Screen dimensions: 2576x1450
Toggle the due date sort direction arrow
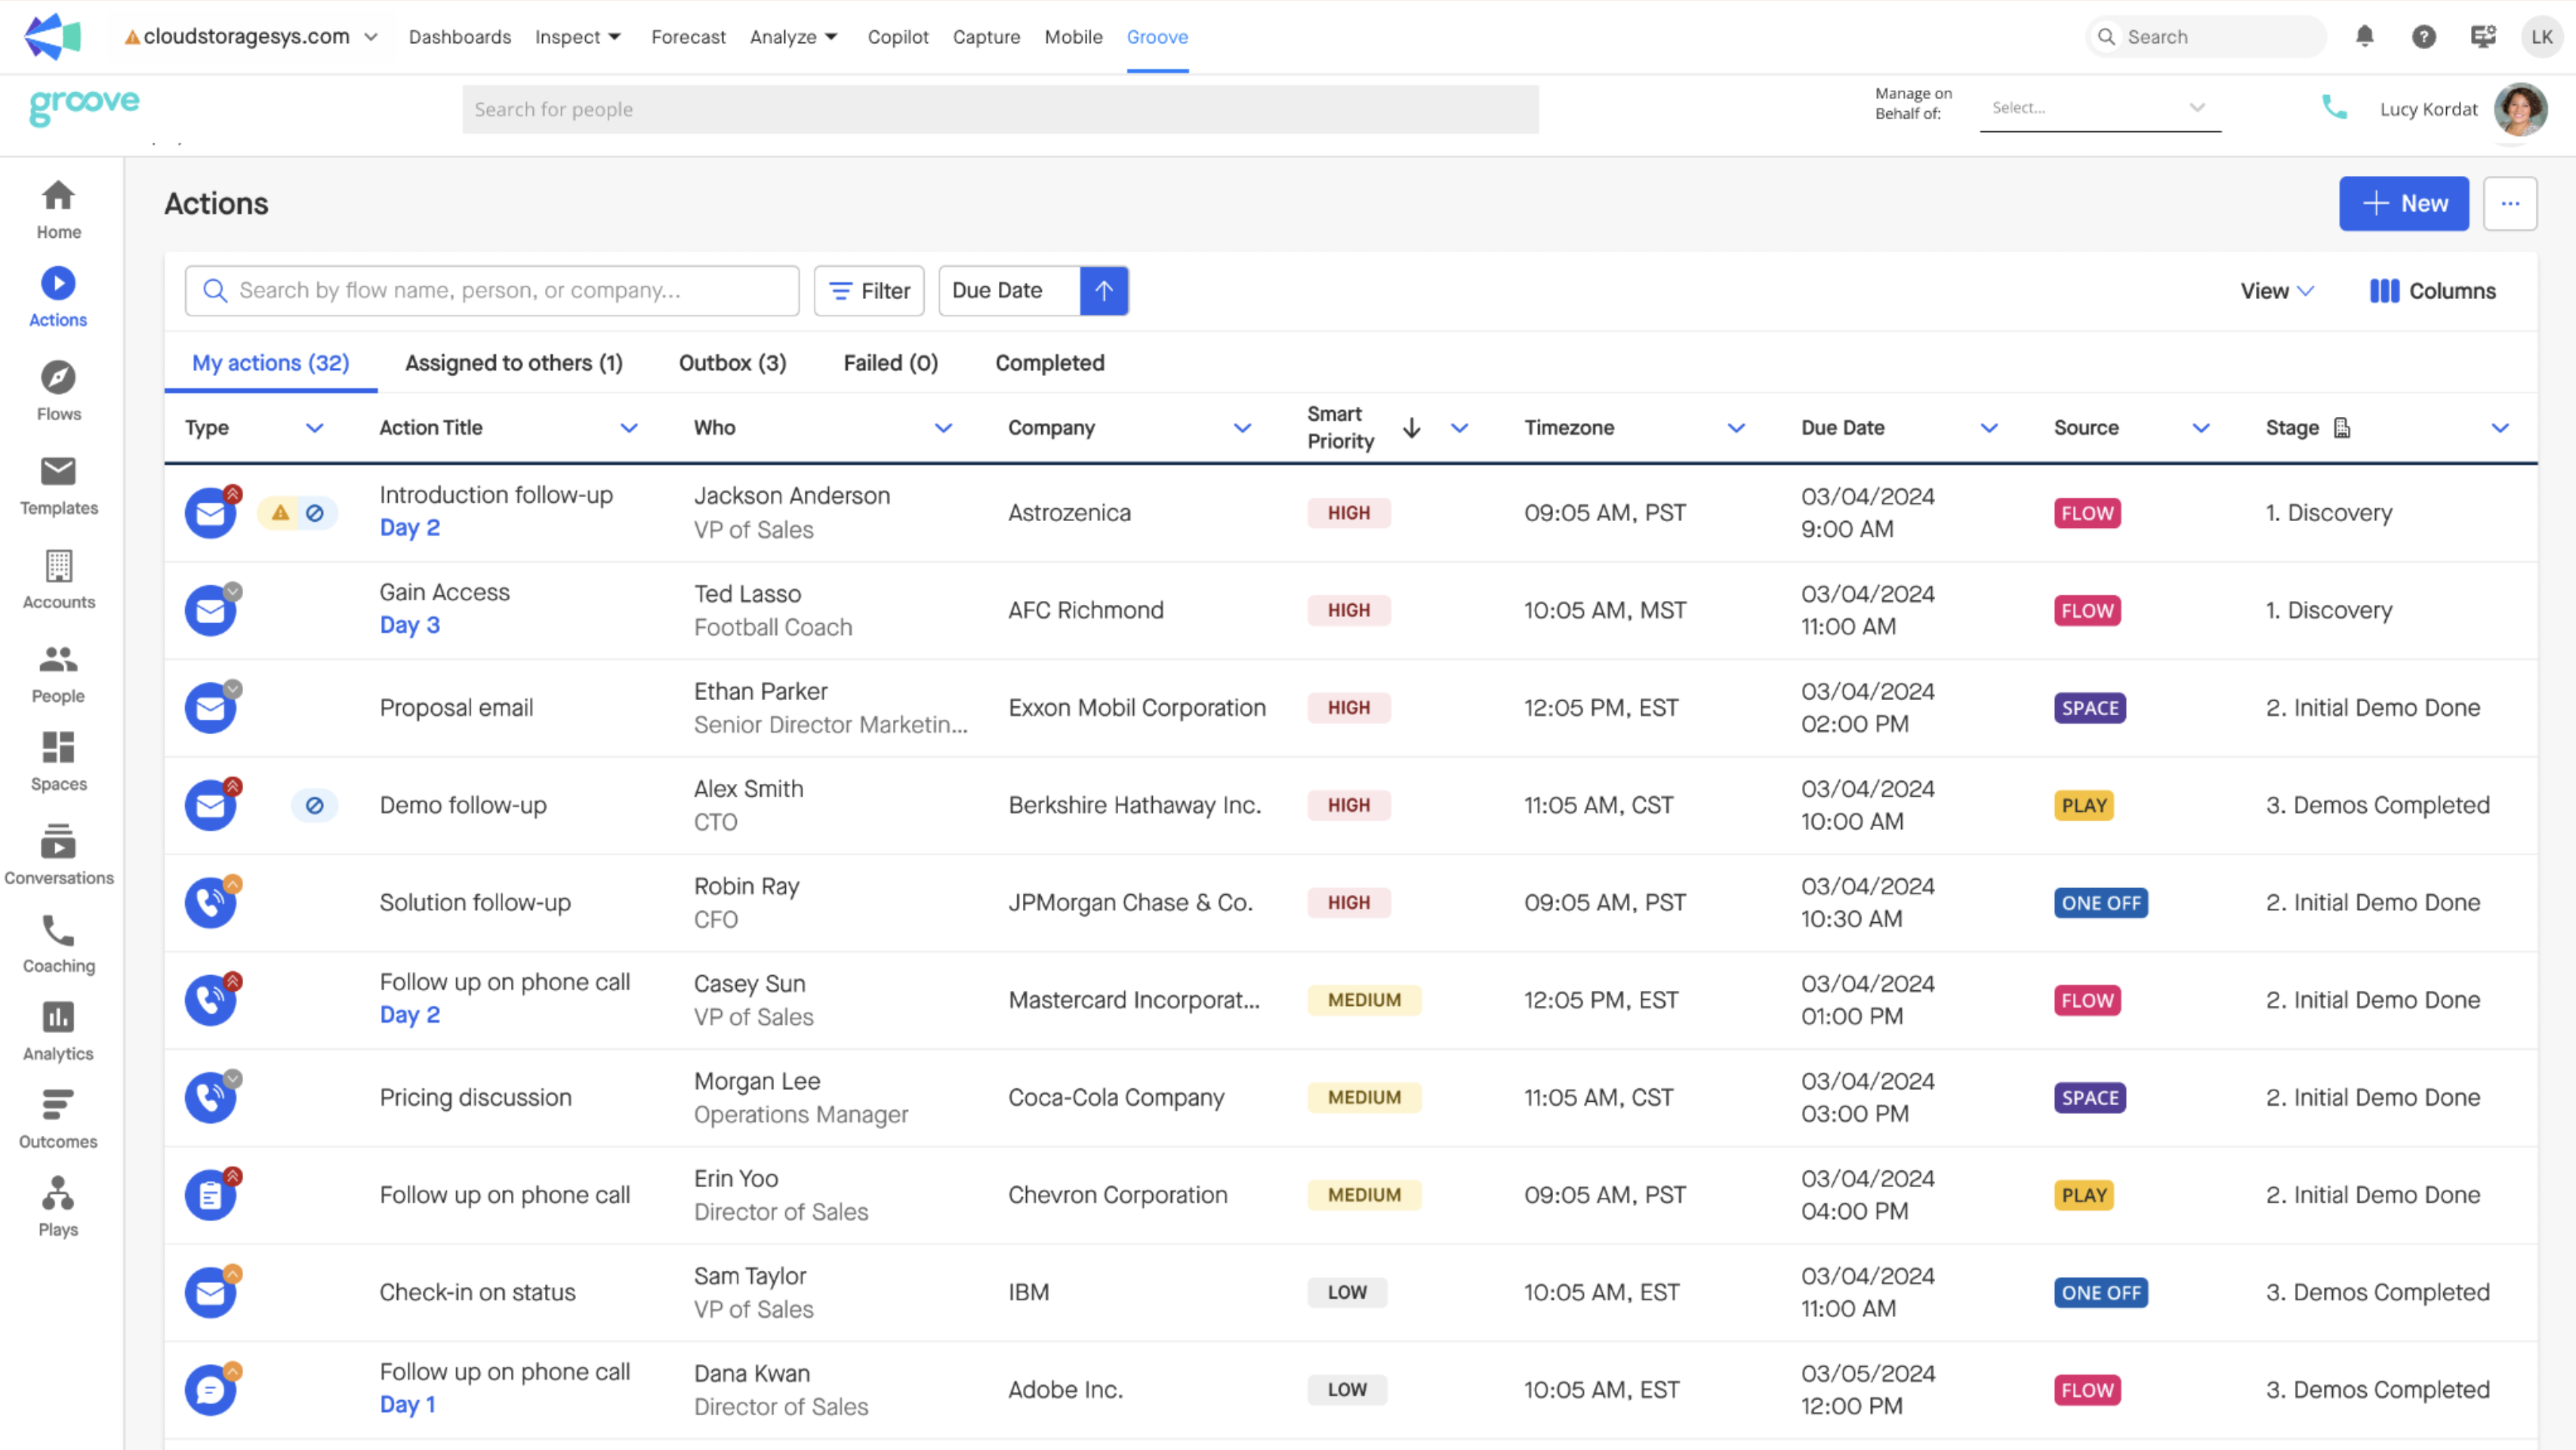tap(1103, 291)
